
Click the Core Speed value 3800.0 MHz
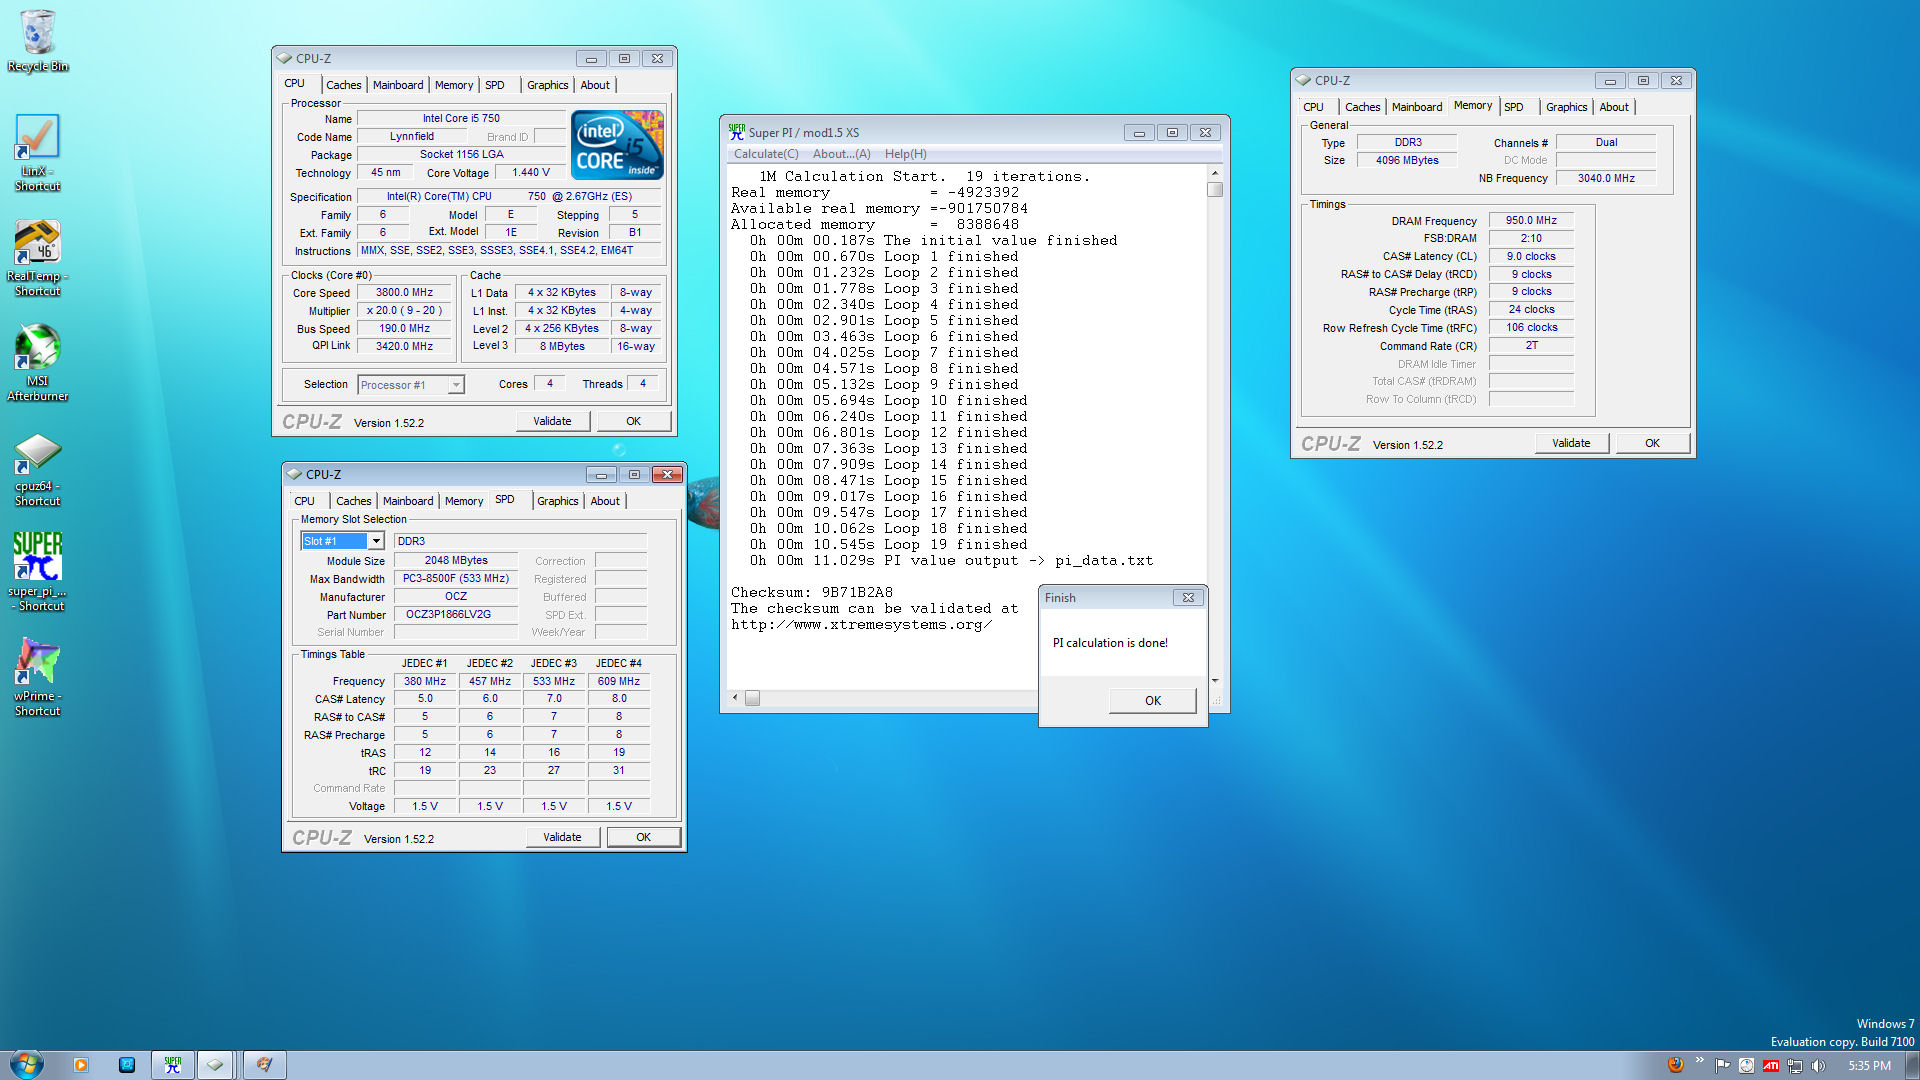[x=404, y=293]
